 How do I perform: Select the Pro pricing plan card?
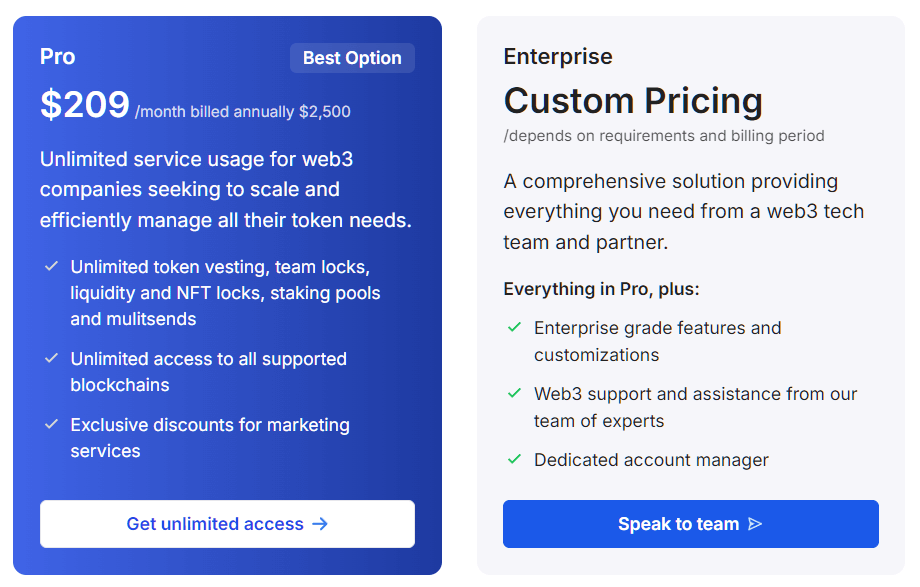click(x=227, y=293)
